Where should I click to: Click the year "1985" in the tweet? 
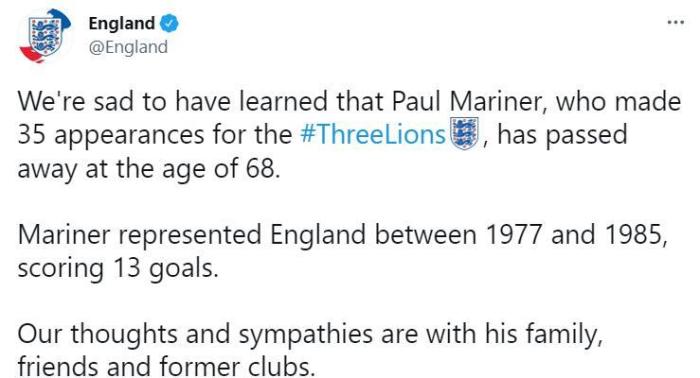coord(633,234)
